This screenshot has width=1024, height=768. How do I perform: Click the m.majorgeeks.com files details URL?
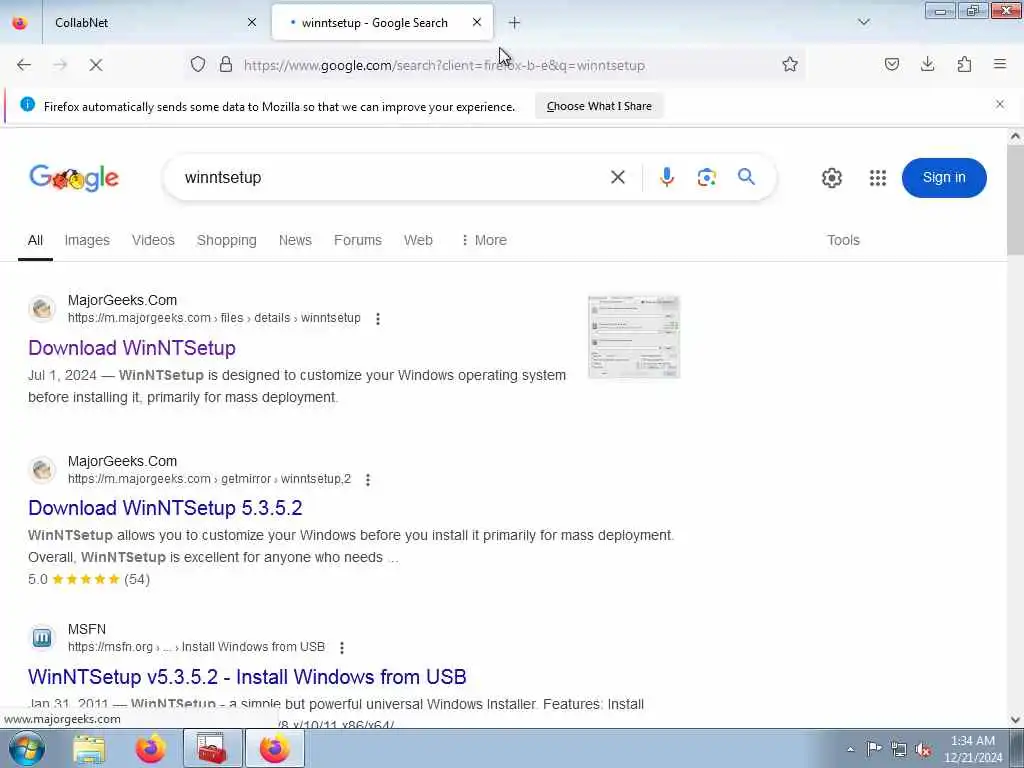214,318
